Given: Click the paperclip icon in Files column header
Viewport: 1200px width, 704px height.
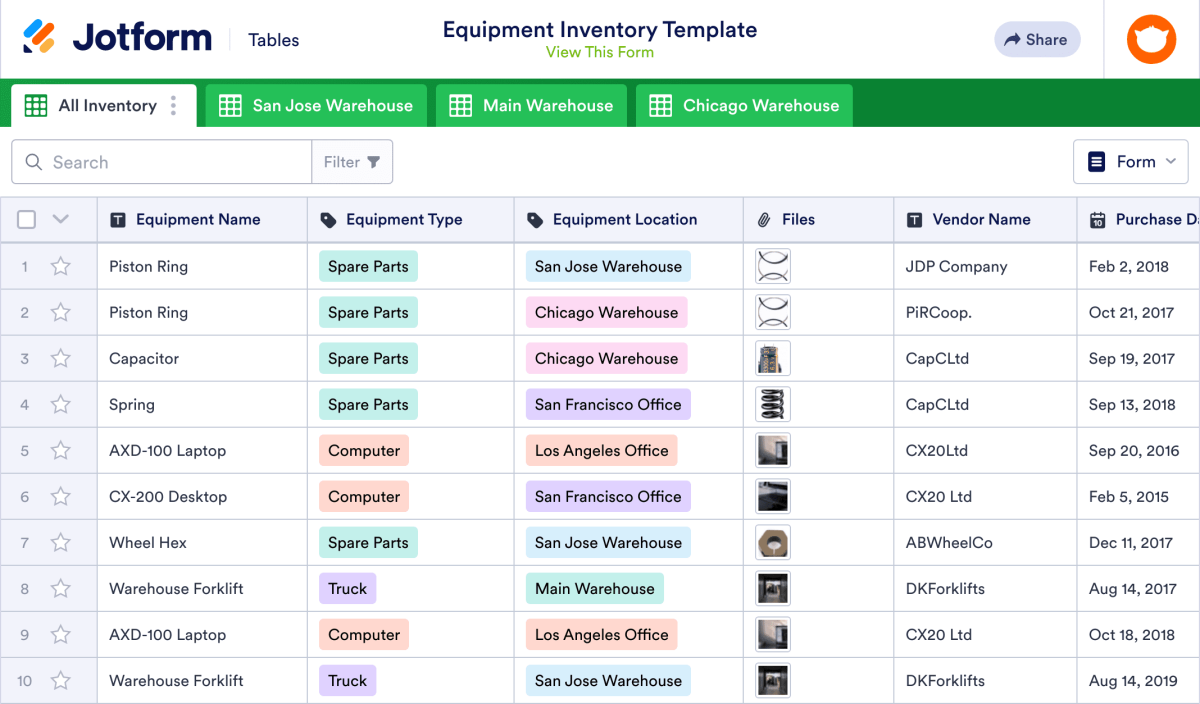Looking at the screenshot, I should coord(766,219).
